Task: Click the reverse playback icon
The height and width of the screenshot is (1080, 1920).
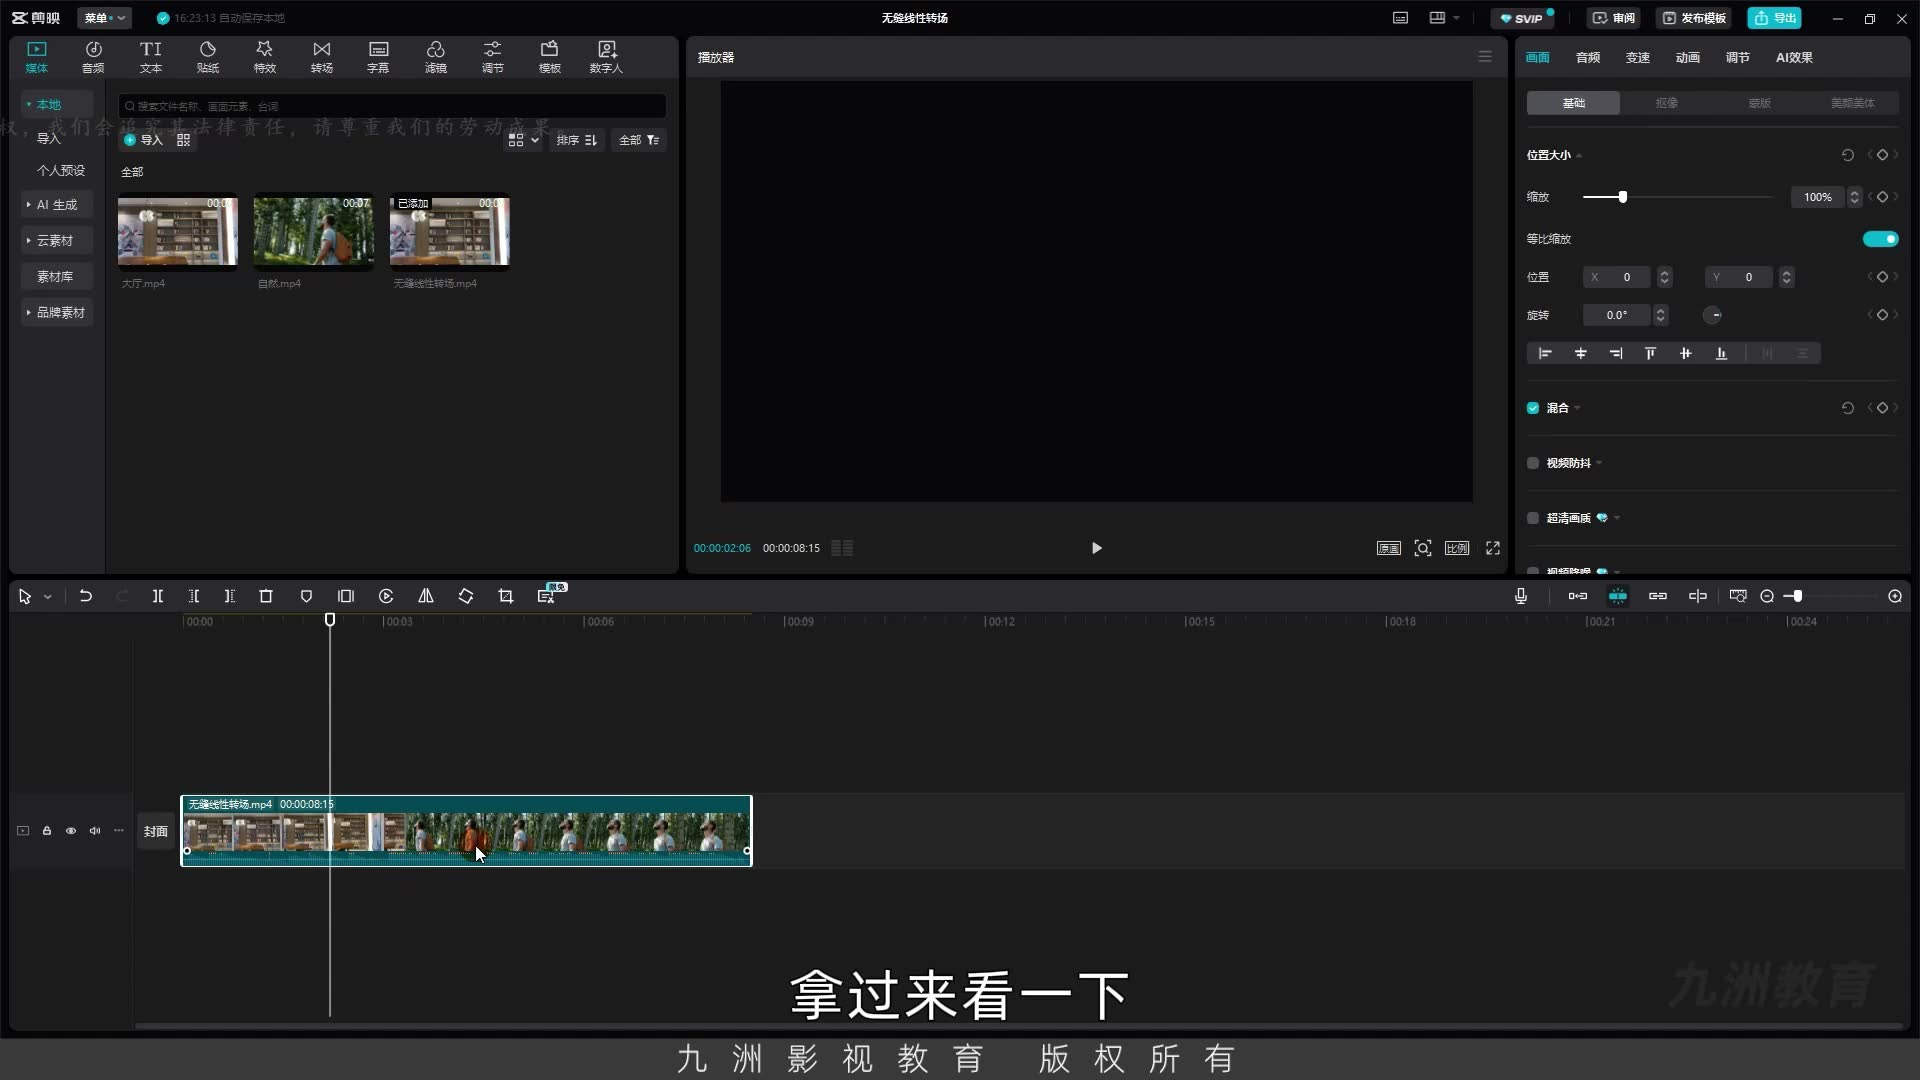Action: 386,596
